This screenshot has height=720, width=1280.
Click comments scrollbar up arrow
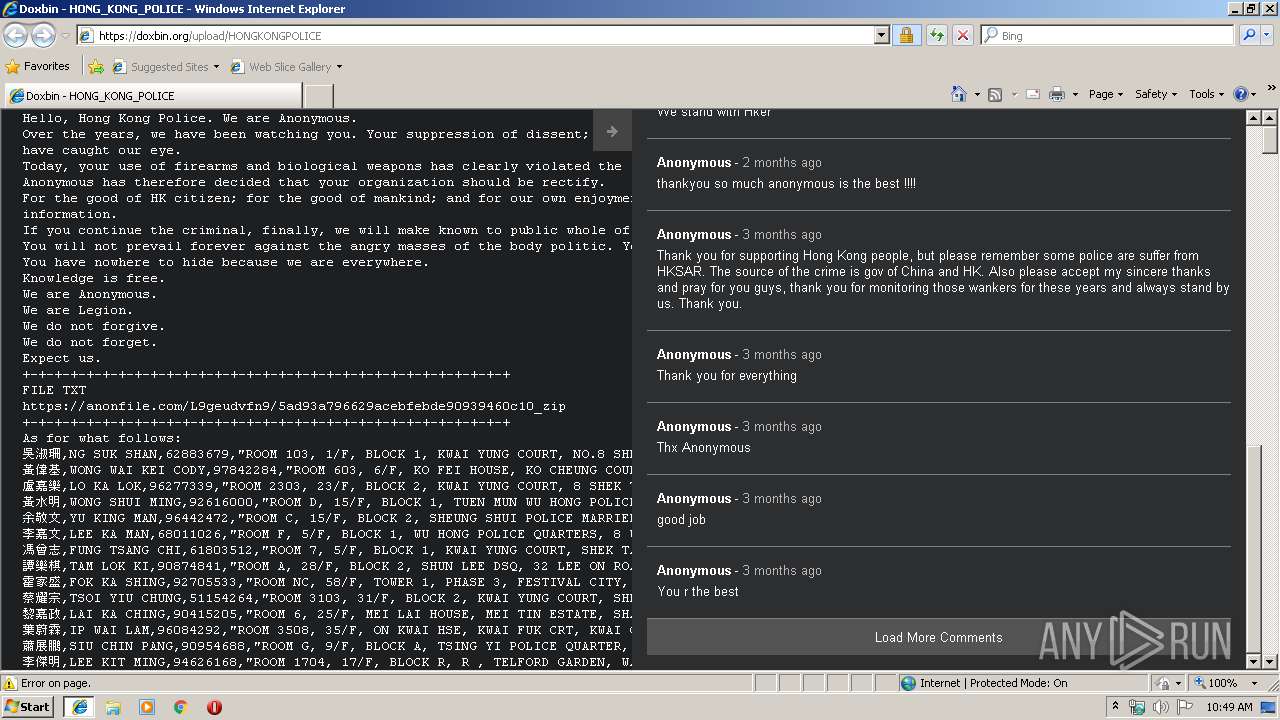point(1253,117)
